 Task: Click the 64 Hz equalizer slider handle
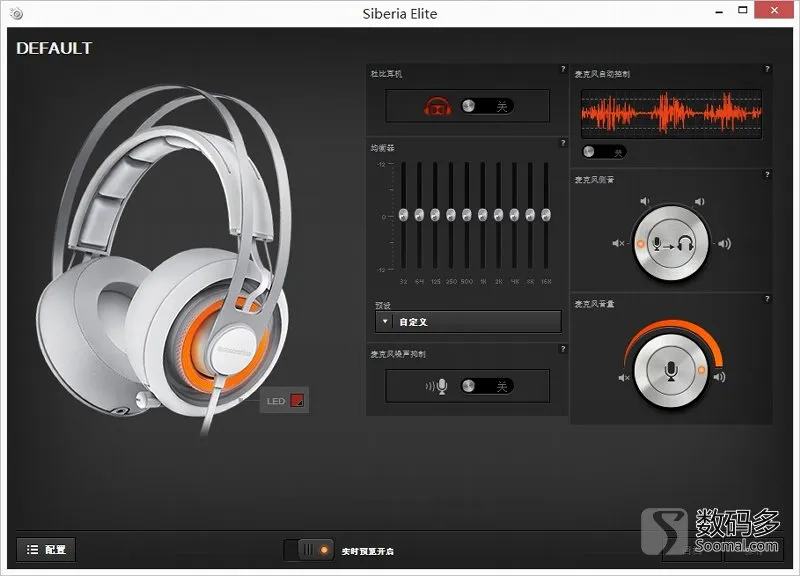[x=419, y=215]
